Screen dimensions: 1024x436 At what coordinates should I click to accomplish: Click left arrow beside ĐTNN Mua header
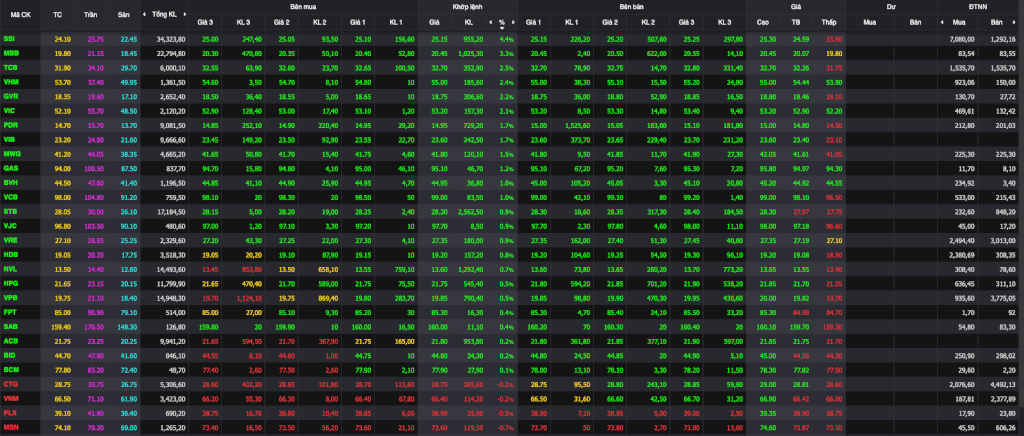(942, 22)
